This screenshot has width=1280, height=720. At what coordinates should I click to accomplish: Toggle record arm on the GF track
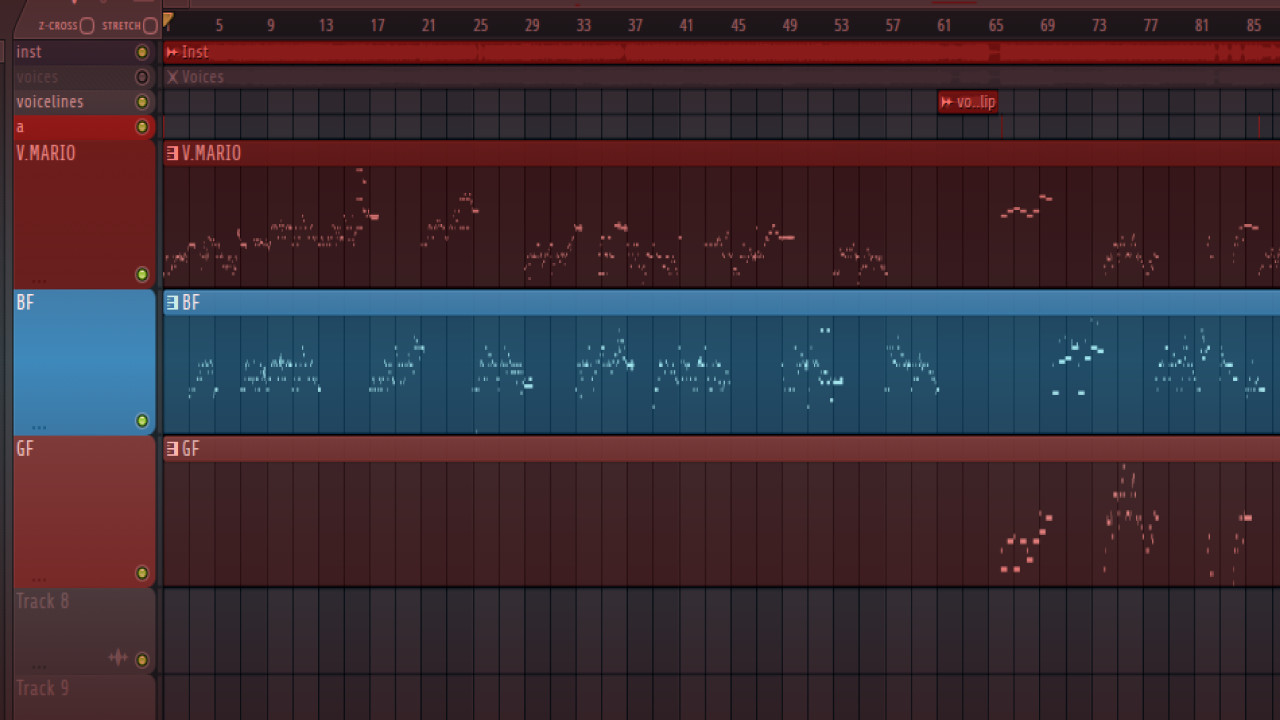[x=142, y=573]
